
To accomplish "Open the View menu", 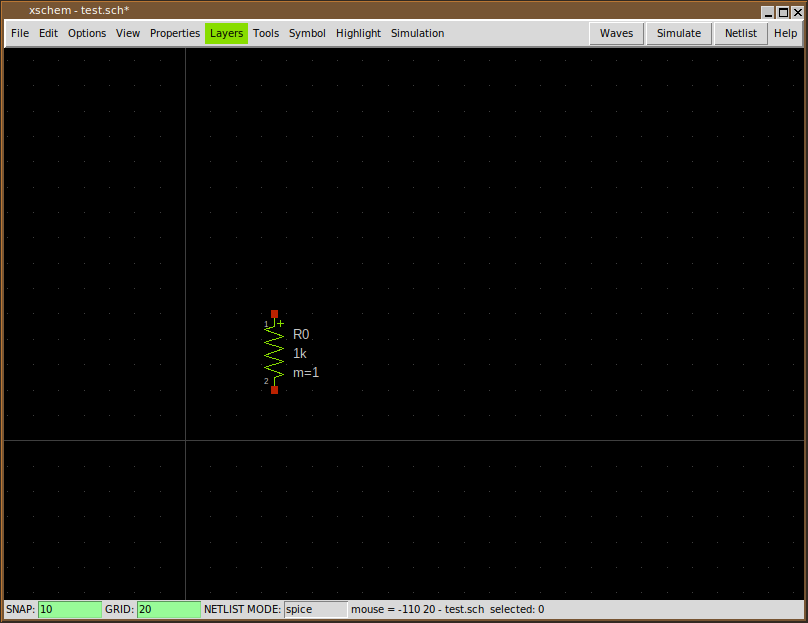I will click(128, 33).
